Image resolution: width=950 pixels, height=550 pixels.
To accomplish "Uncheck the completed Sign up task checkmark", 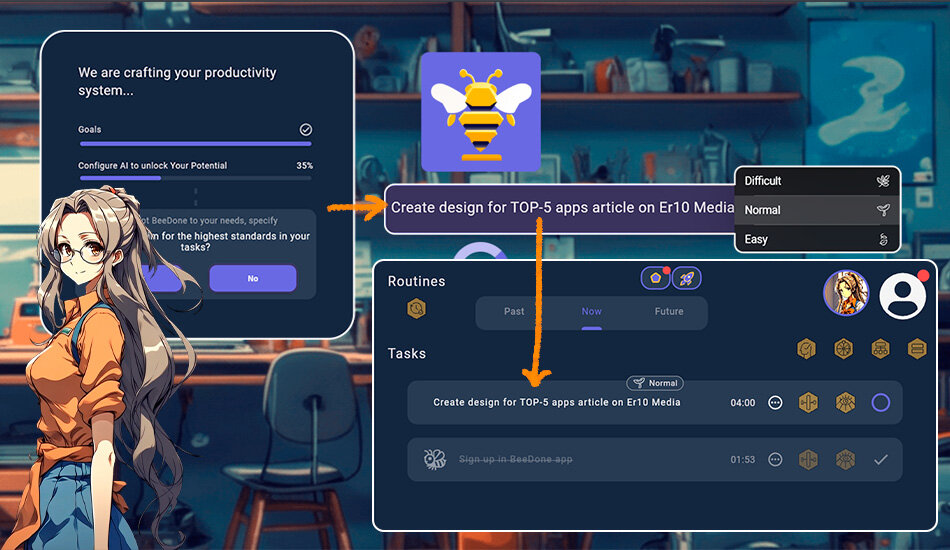I will click(881, 460).
